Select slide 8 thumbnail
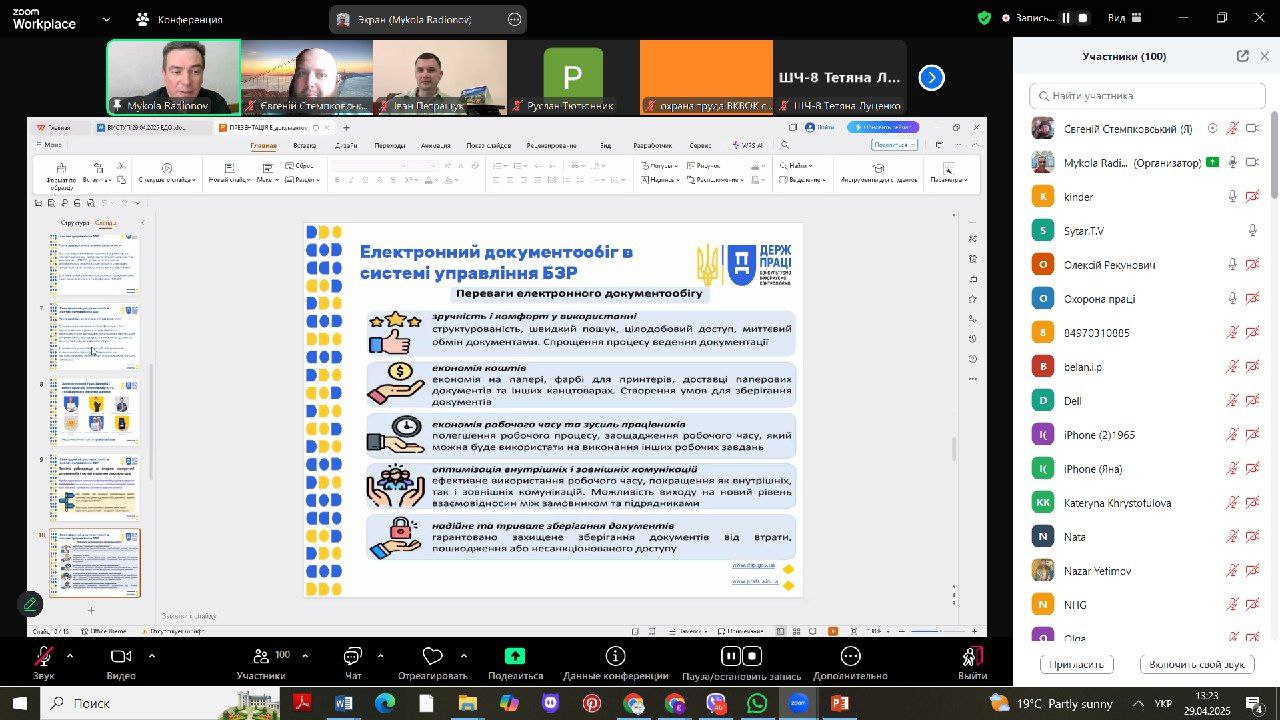The width and height of the screenshot is (1280, 720). point(97,412)
